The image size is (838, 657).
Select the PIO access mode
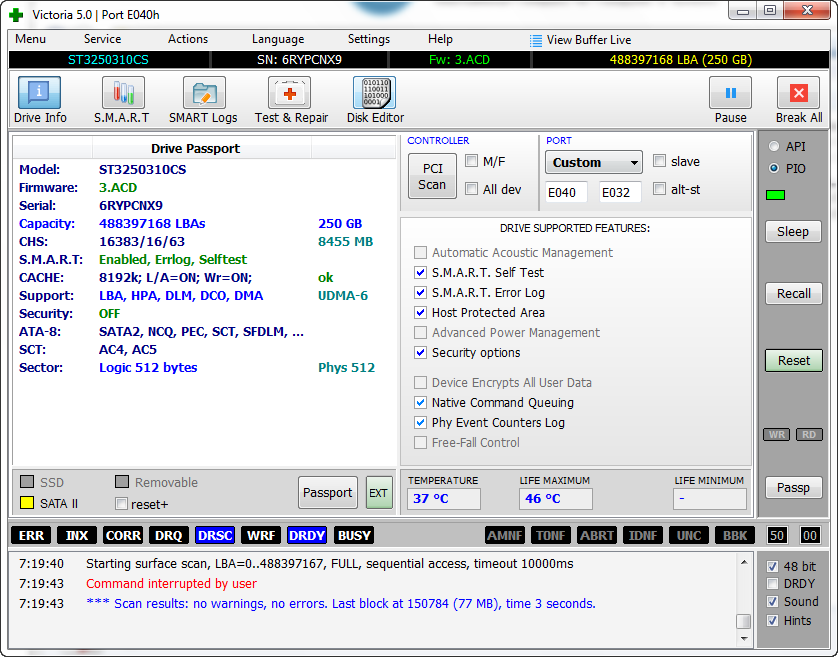pos(774,168)
